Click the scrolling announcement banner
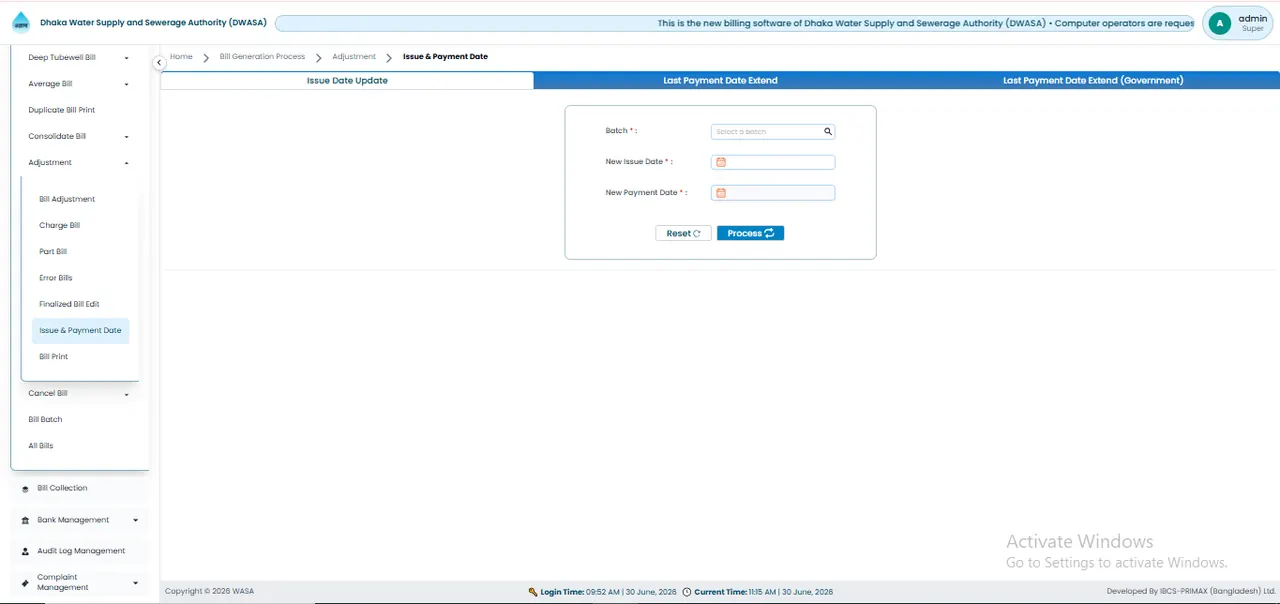The image size is (1280, 604). 735,23
